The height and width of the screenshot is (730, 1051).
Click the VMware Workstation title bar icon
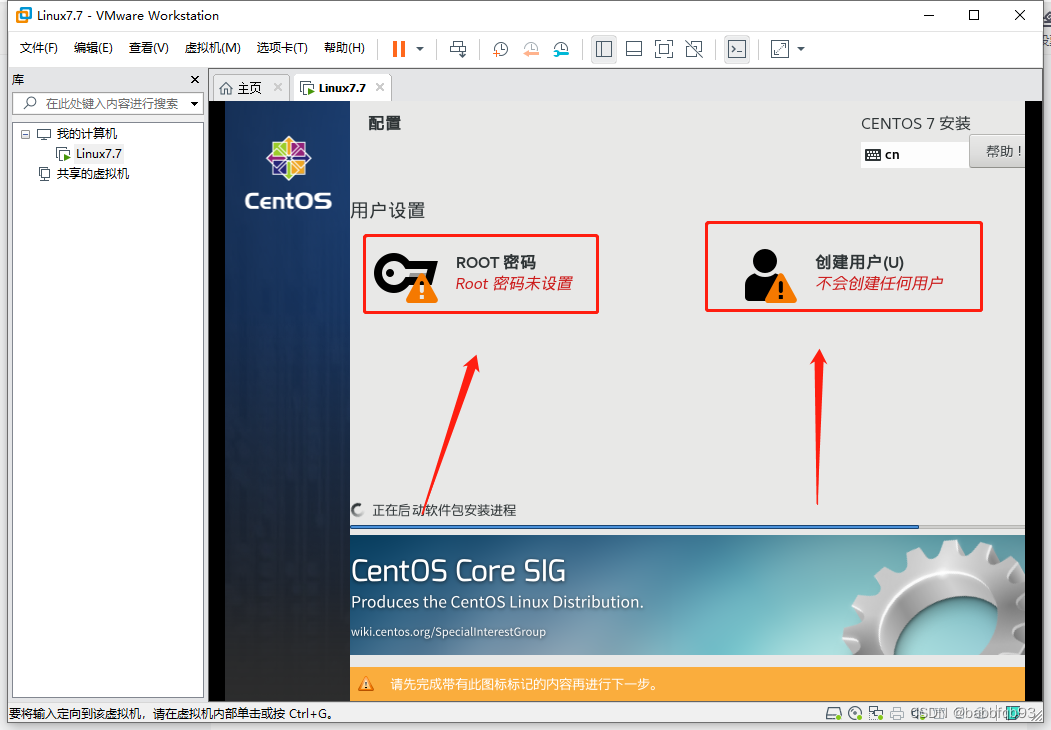[23, 15]
